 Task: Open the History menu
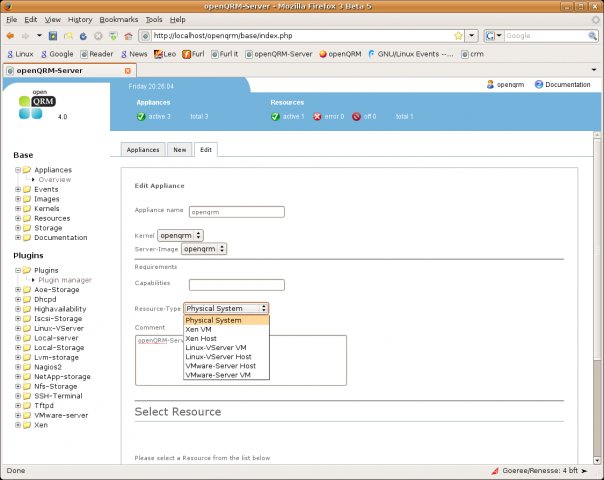point(80,20)
